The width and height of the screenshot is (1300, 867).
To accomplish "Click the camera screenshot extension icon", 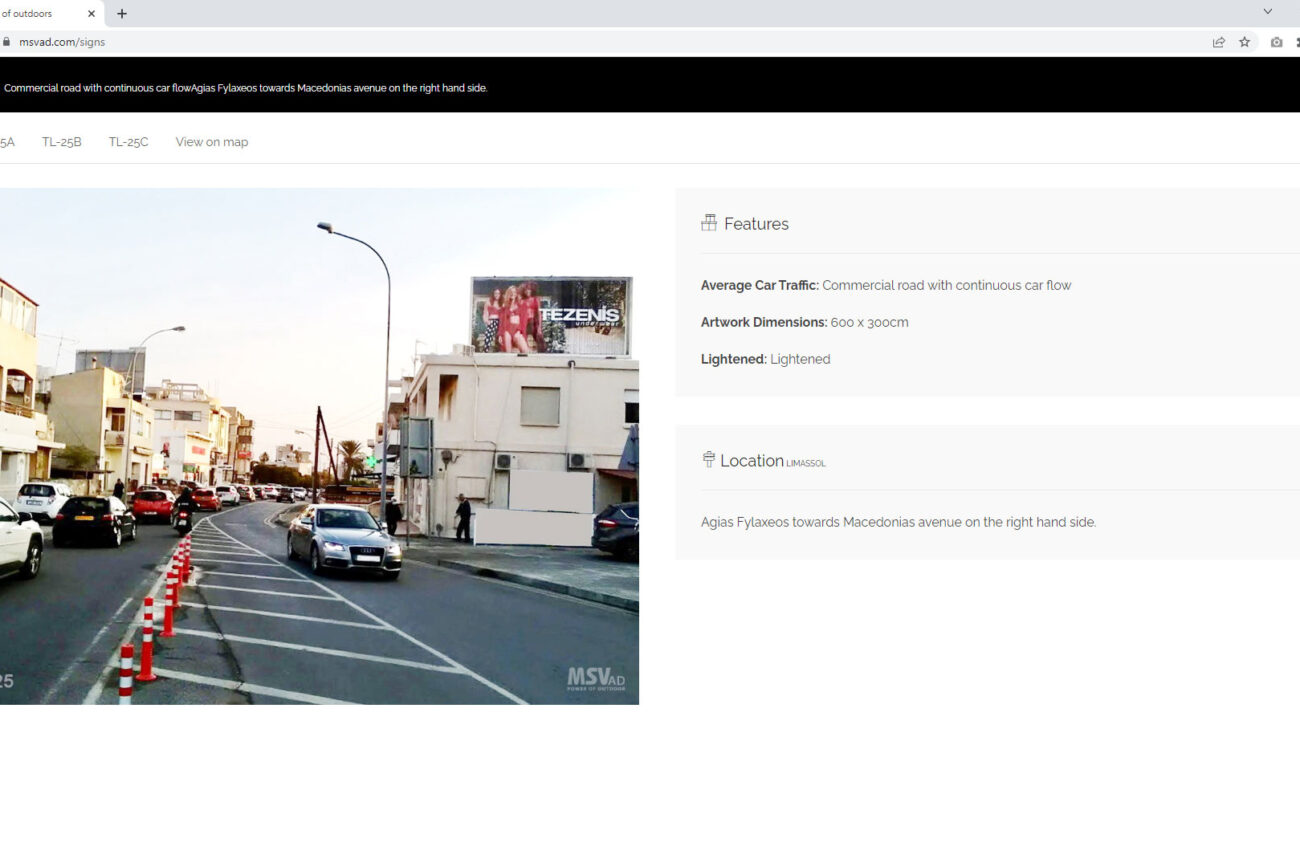I will [x=1276, y=42].
